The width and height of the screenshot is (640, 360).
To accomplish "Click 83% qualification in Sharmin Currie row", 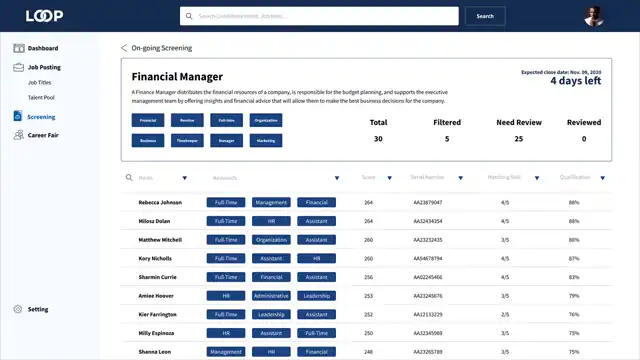I will 574,277.
